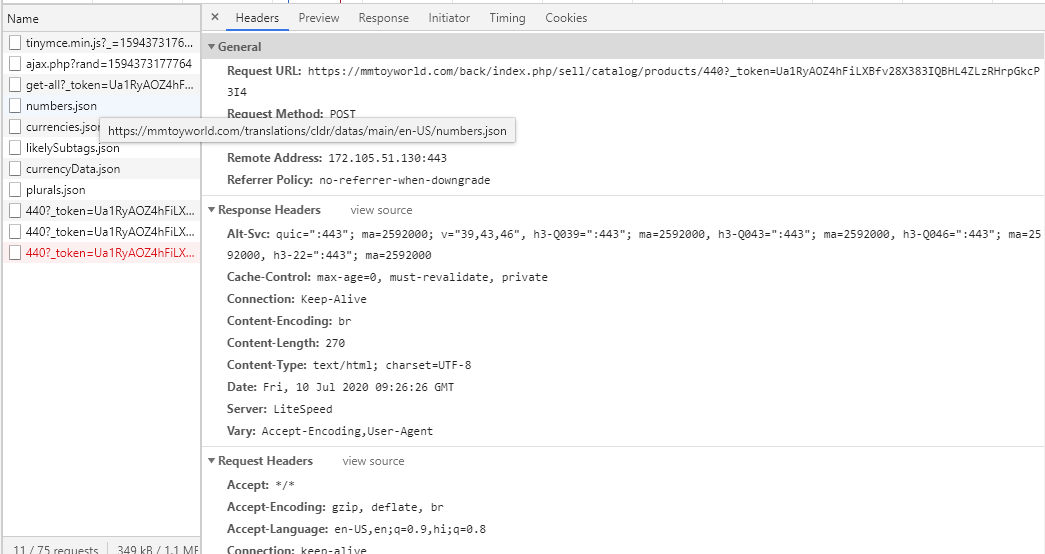1045x554 pixels.
Task: Close the request details pane
Action: tap(215, 18)
